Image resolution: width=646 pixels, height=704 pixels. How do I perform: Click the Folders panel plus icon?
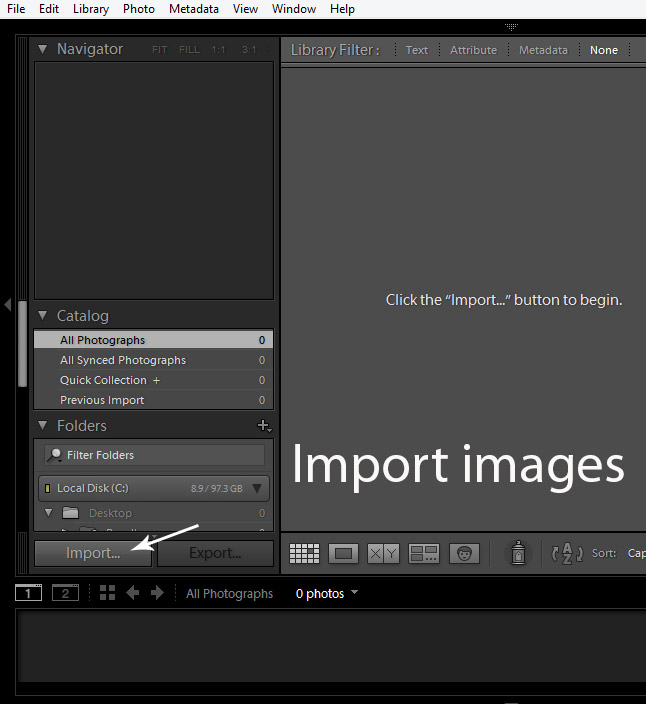264,425
